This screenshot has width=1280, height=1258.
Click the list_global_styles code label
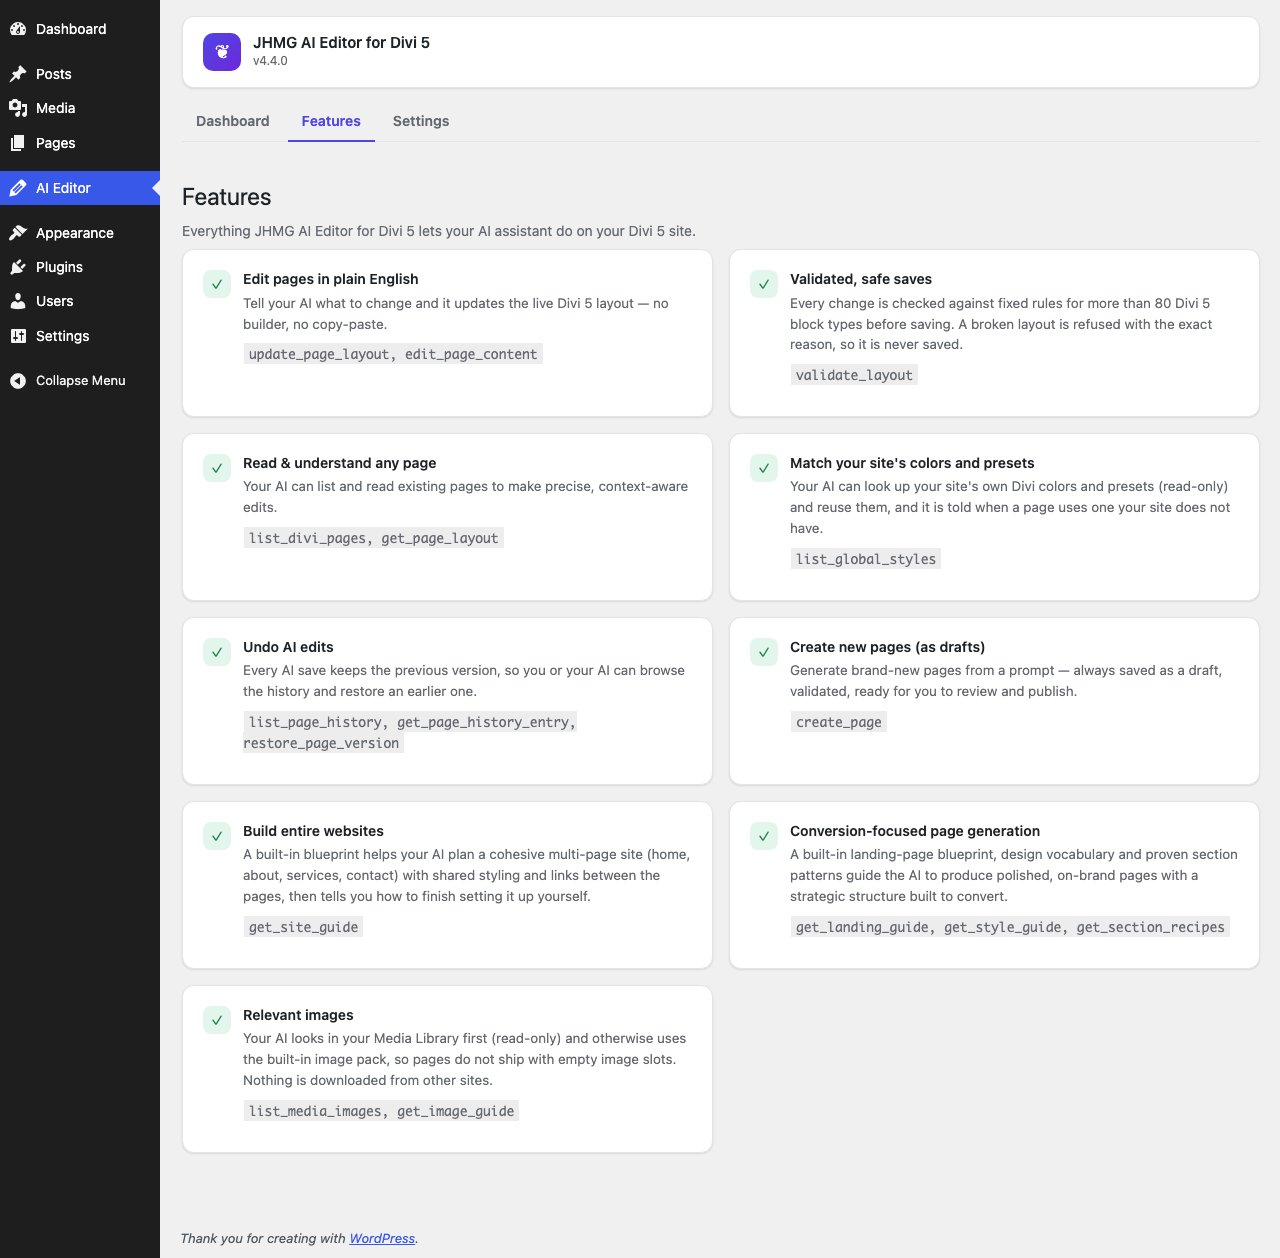point(866,559)
